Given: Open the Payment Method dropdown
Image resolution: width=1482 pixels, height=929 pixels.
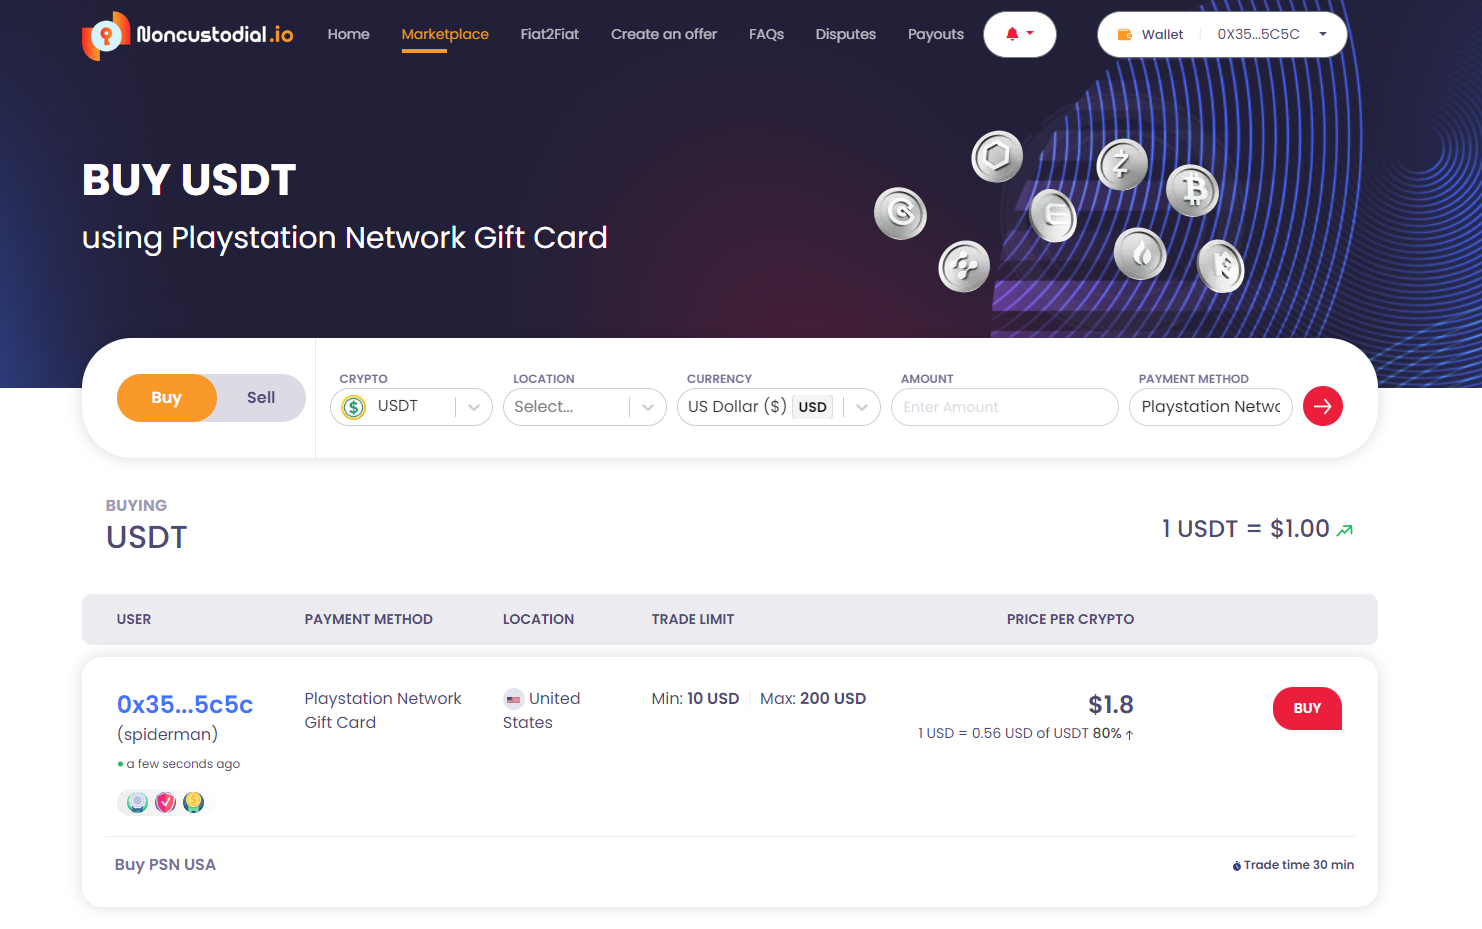Looking at the screenshot, I should (1211, 407).
